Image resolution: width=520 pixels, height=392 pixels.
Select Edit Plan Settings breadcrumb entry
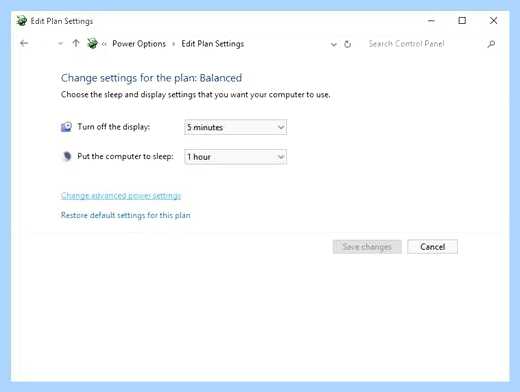[213, 44]
